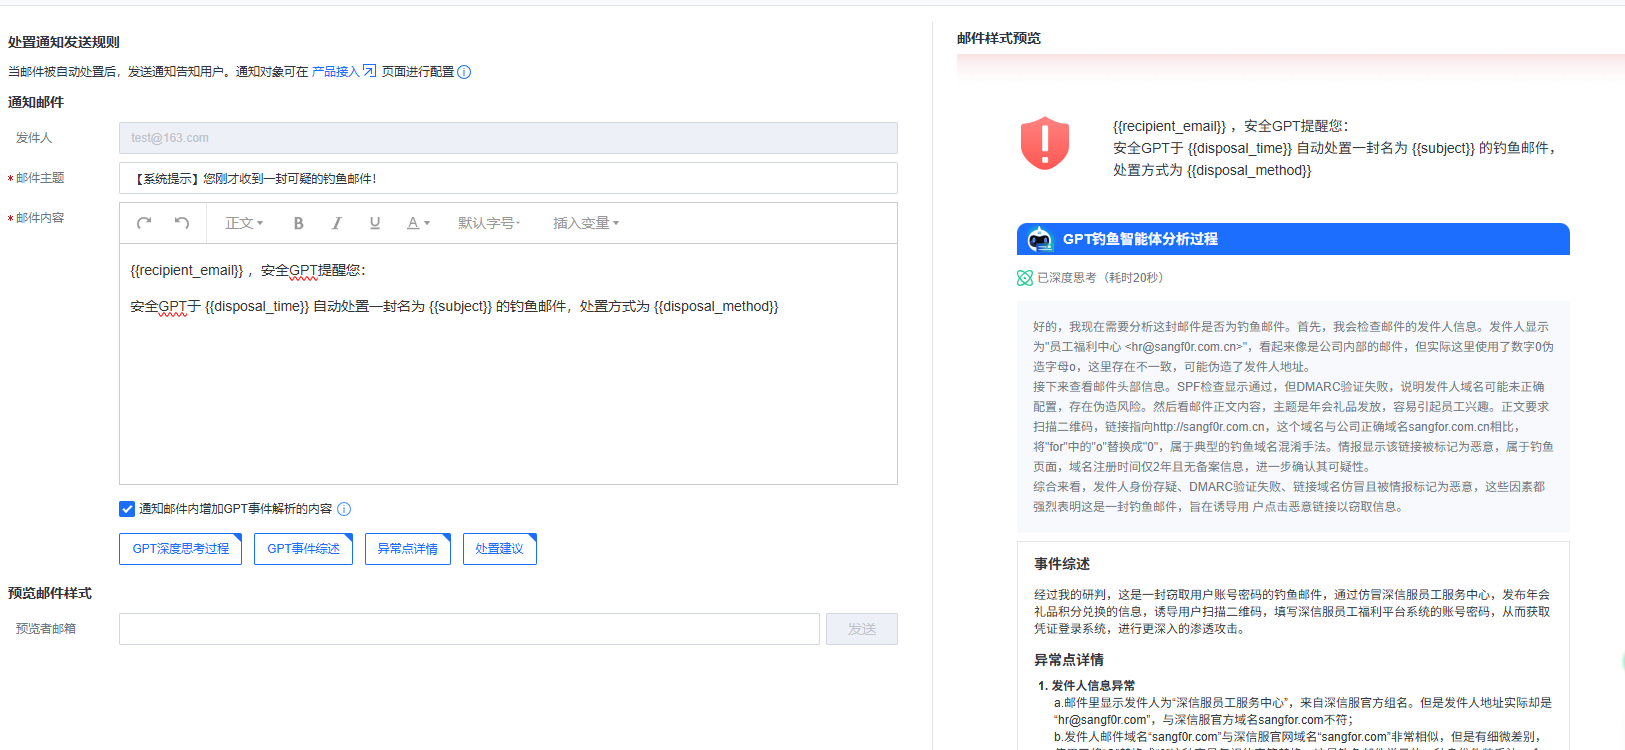Screen dimensions: 1625x750
Task: Toggle the GPT事件综述 section tag
Action: (303, 549)
